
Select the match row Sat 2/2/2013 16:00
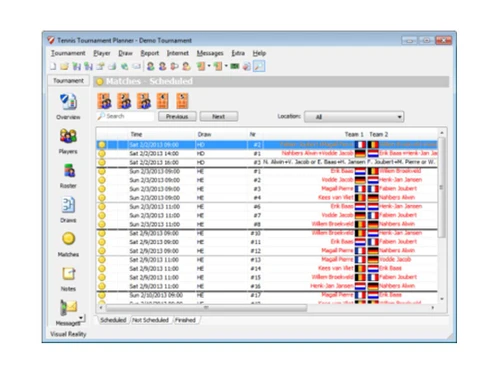pos(267,162)
